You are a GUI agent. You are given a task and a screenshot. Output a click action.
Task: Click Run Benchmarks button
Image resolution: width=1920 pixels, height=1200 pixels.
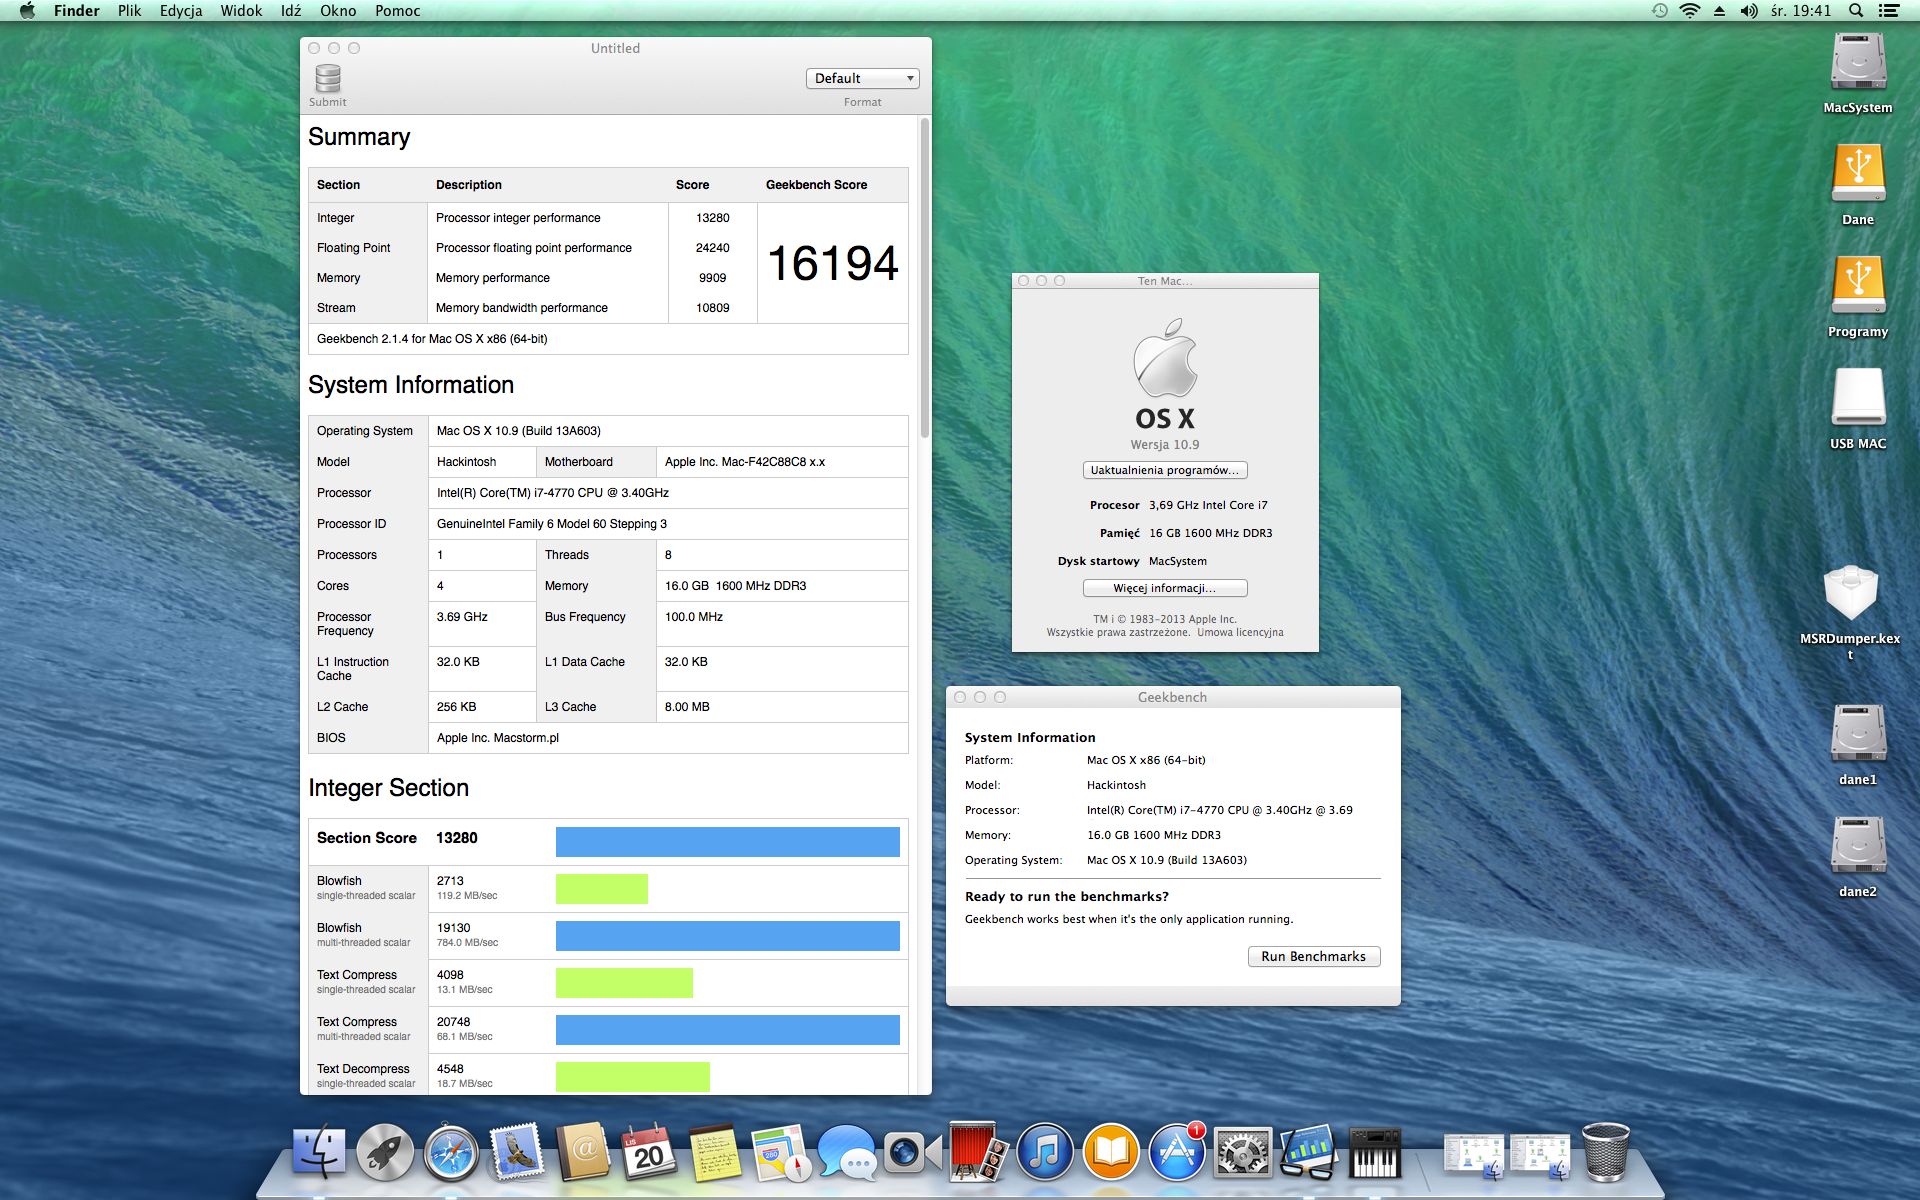1314,957
